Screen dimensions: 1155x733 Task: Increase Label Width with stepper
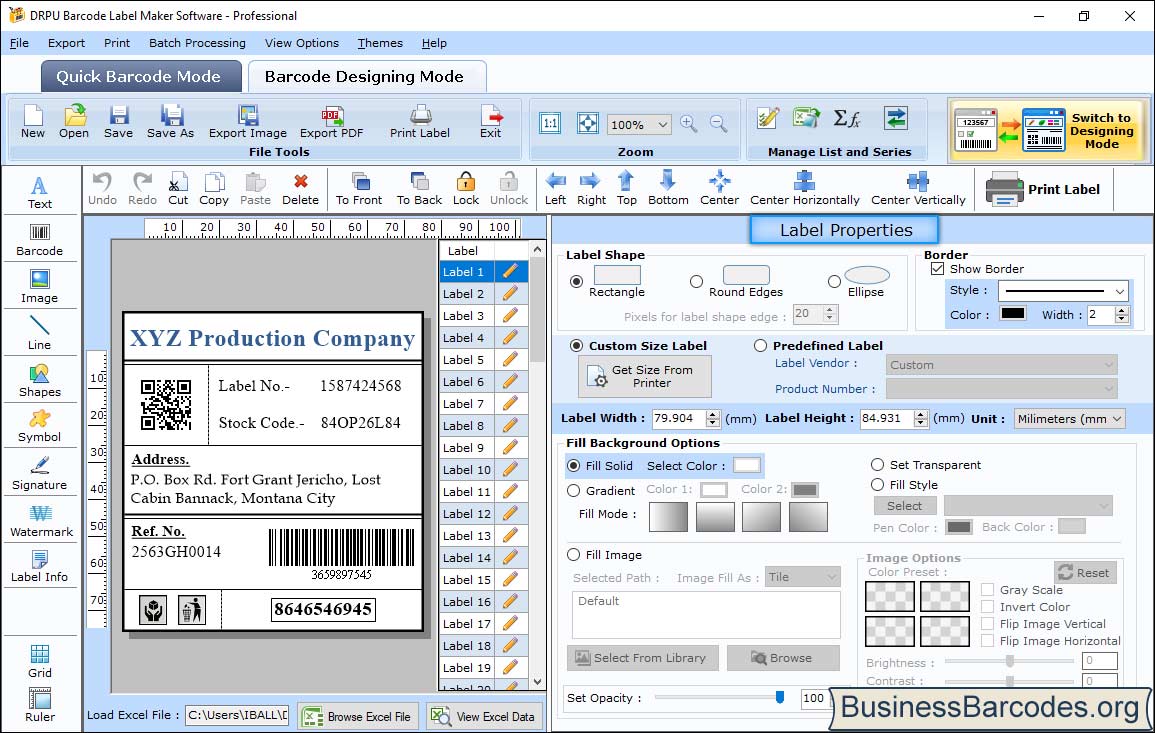coord(712,414)
